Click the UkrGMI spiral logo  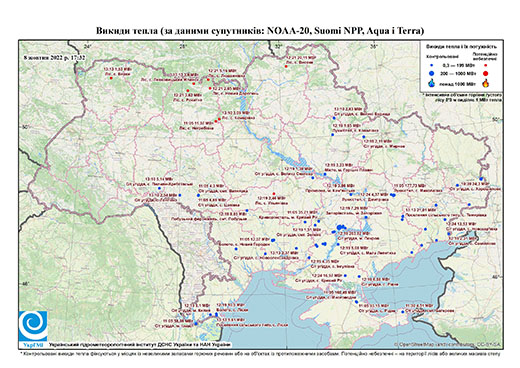click(33, 326)
